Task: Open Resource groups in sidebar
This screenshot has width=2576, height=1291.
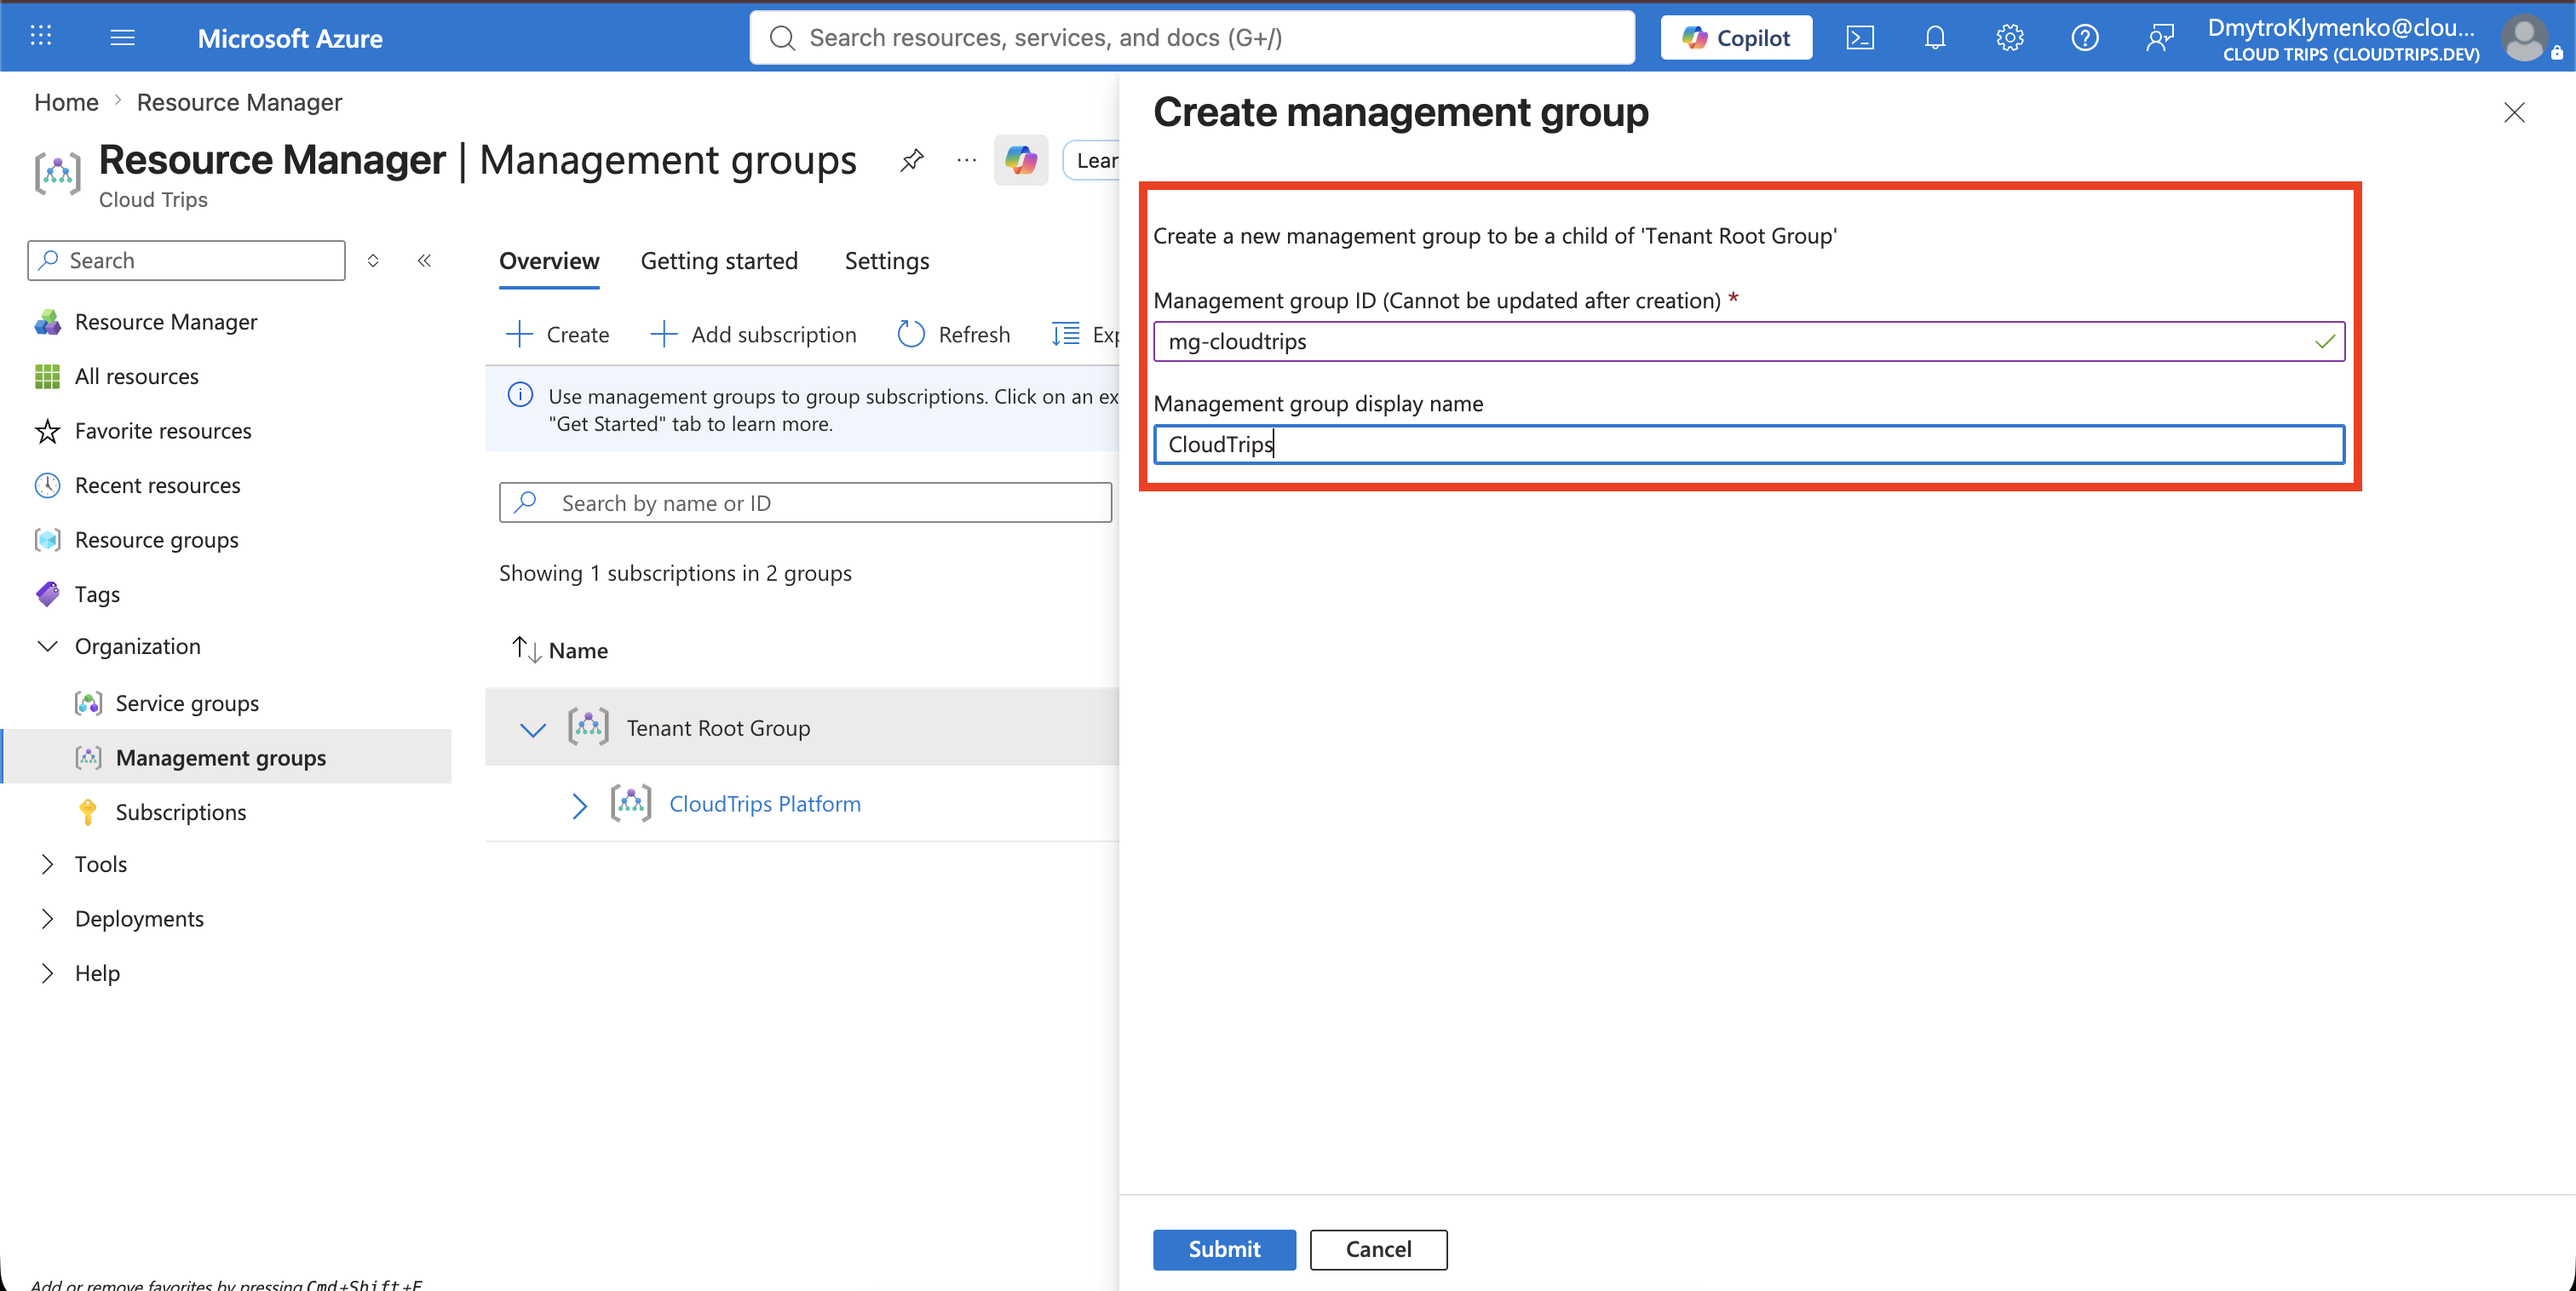Action: tap(157, 540)
